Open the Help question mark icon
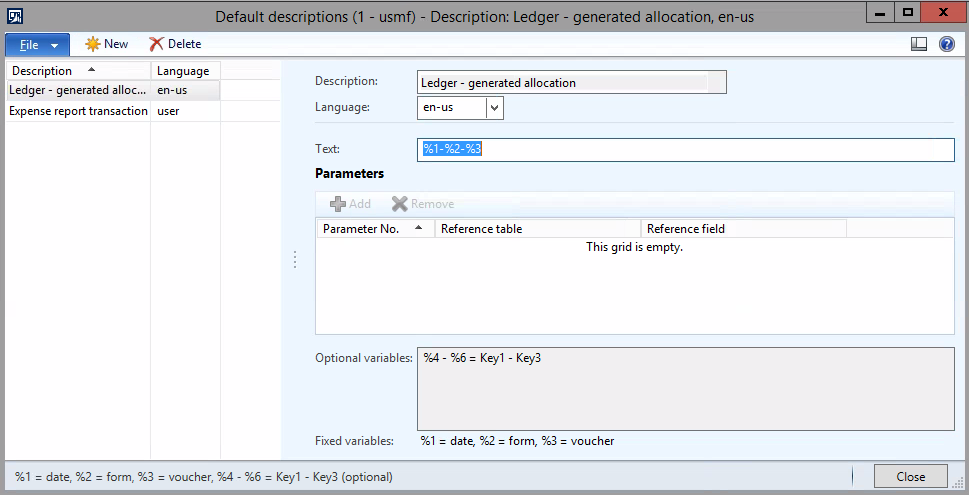This screenshot has height=495, width=969. 946,44
